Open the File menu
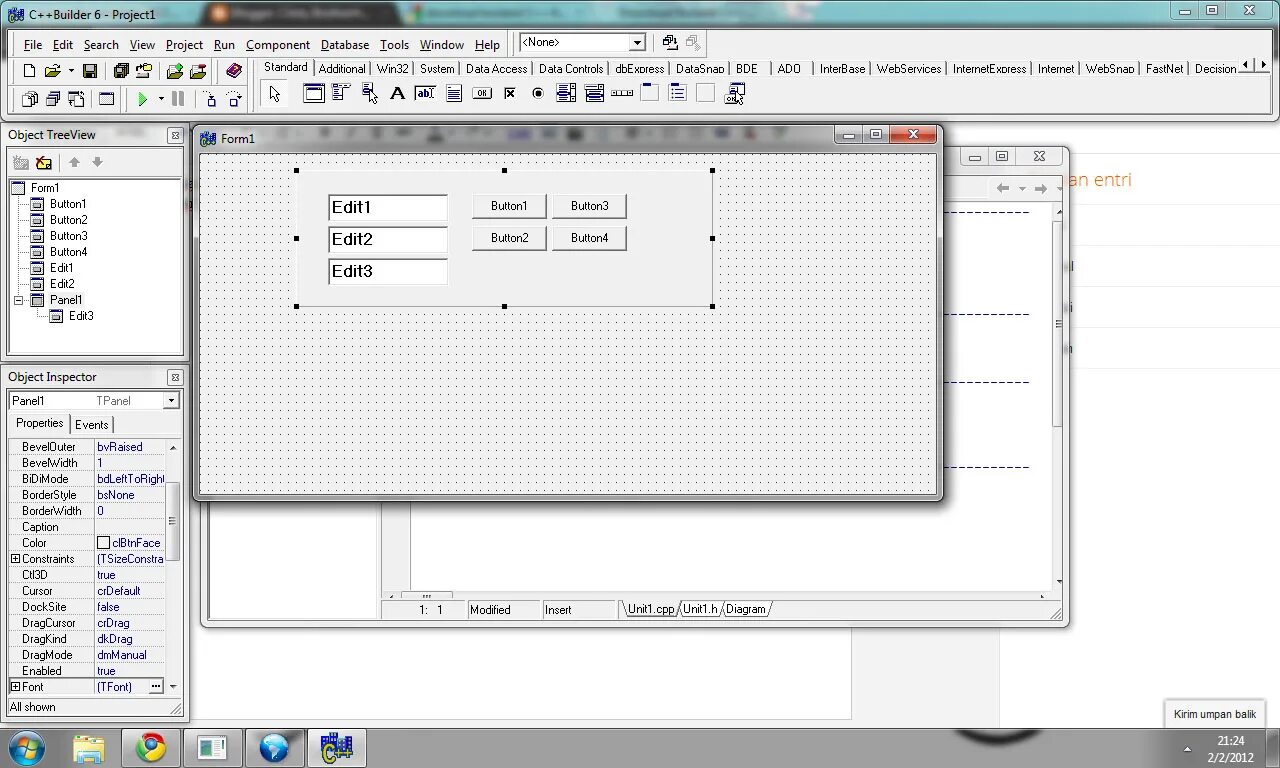The width and height of the screenshot is (1280, 768). 33,45
